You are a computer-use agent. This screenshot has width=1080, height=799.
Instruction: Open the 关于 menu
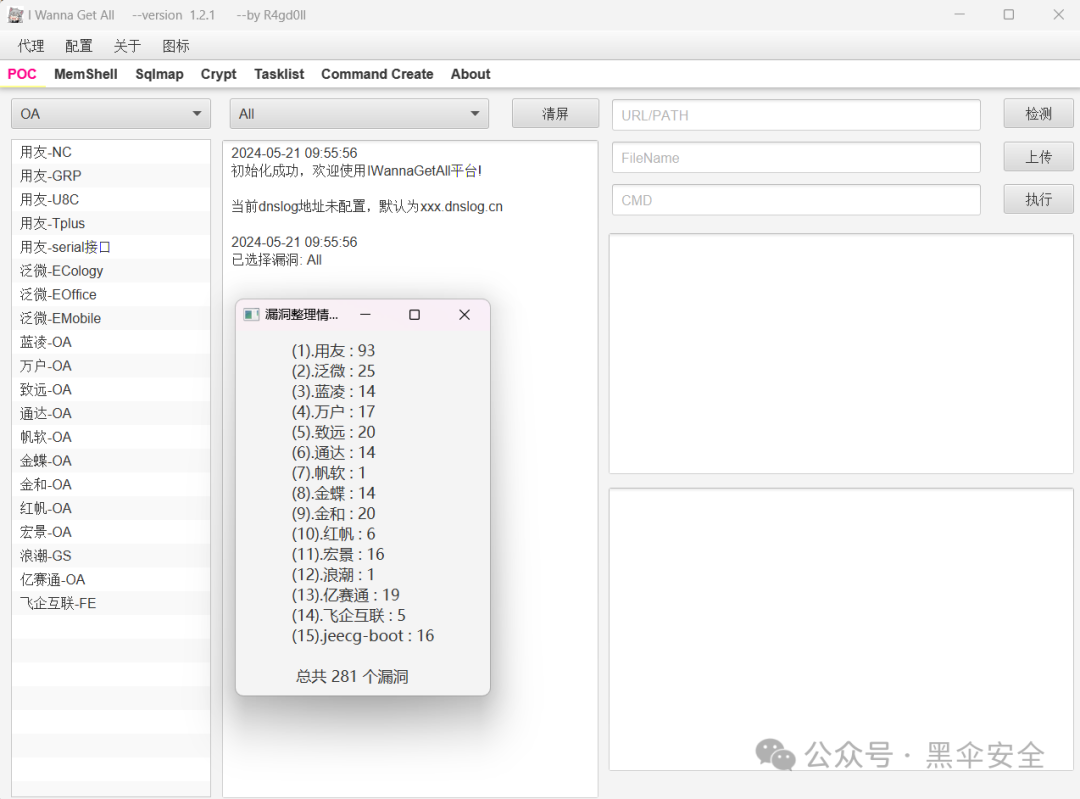[x=127, y=46]
